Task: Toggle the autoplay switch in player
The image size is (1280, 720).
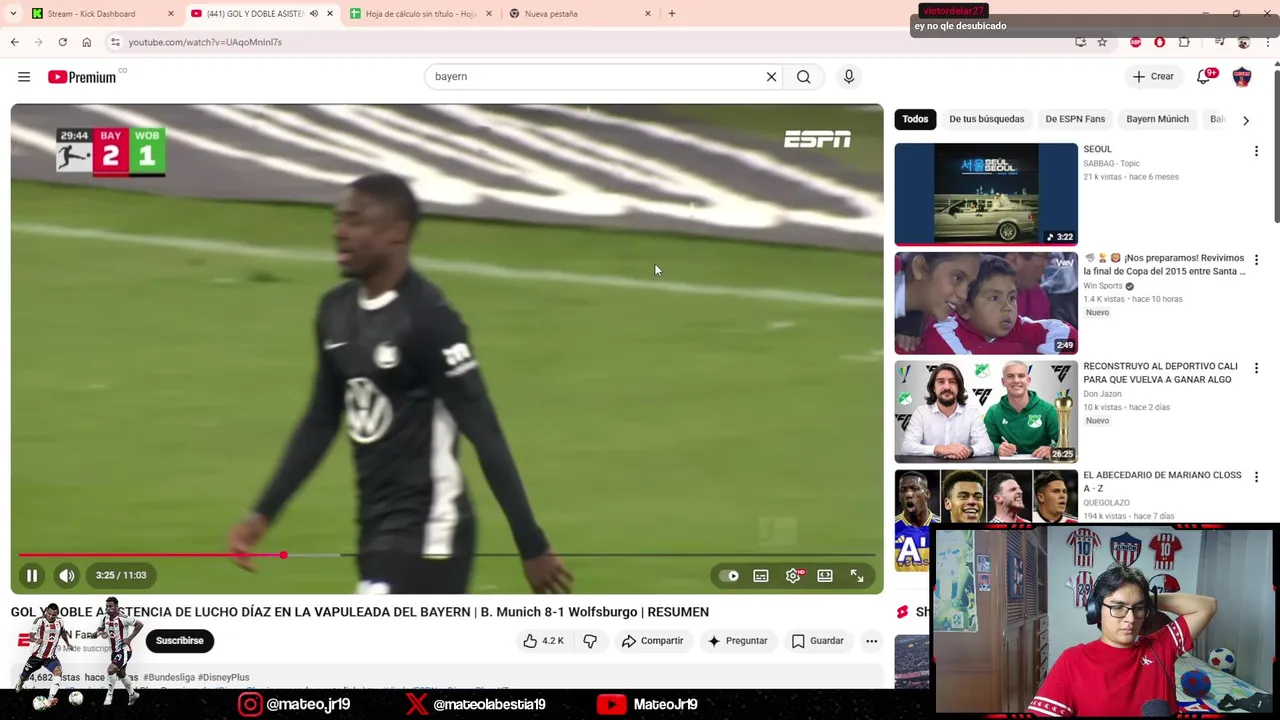Action: pos(729,576)
